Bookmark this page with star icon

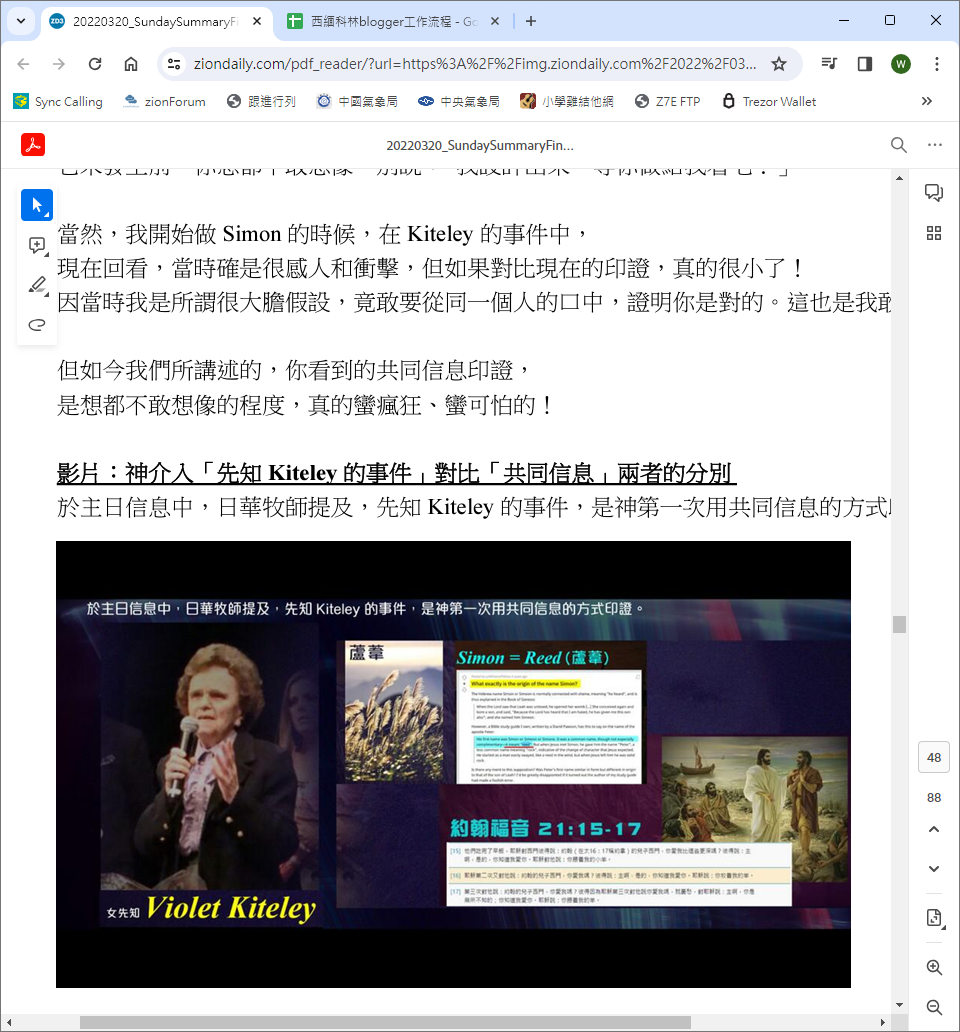pos(779,64)
